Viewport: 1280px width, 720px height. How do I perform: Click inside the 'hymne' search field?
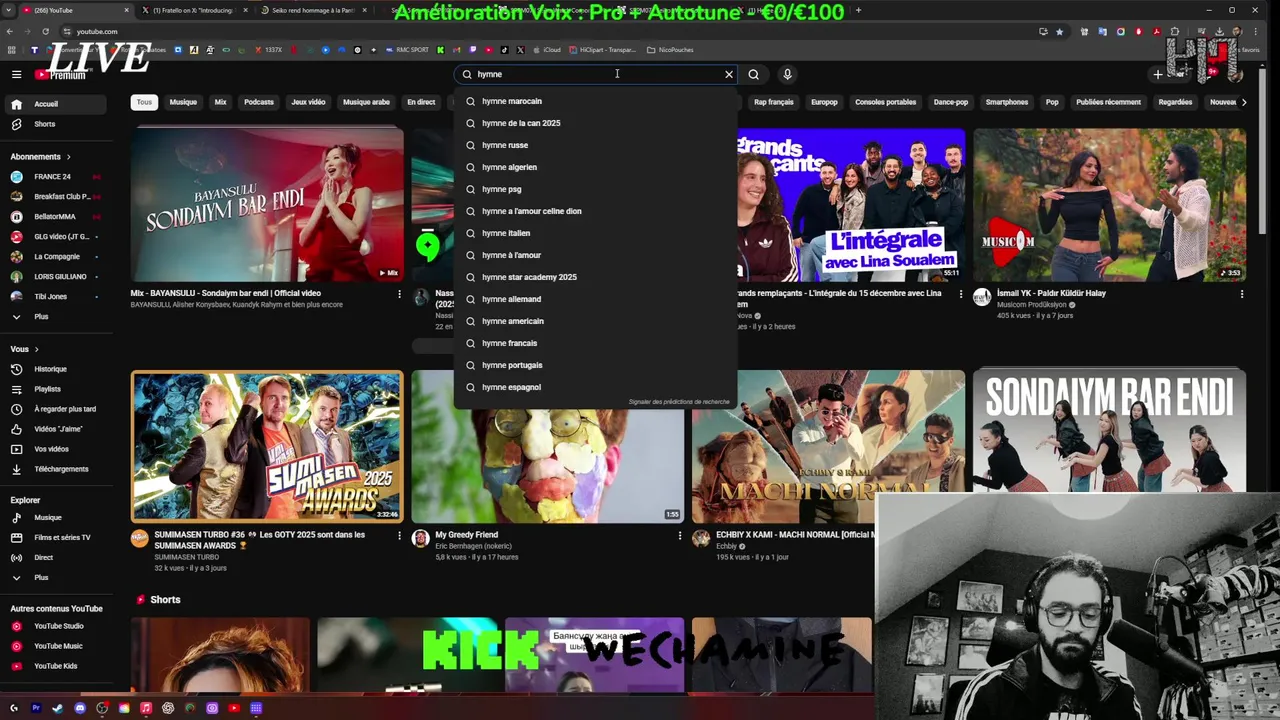597,74
